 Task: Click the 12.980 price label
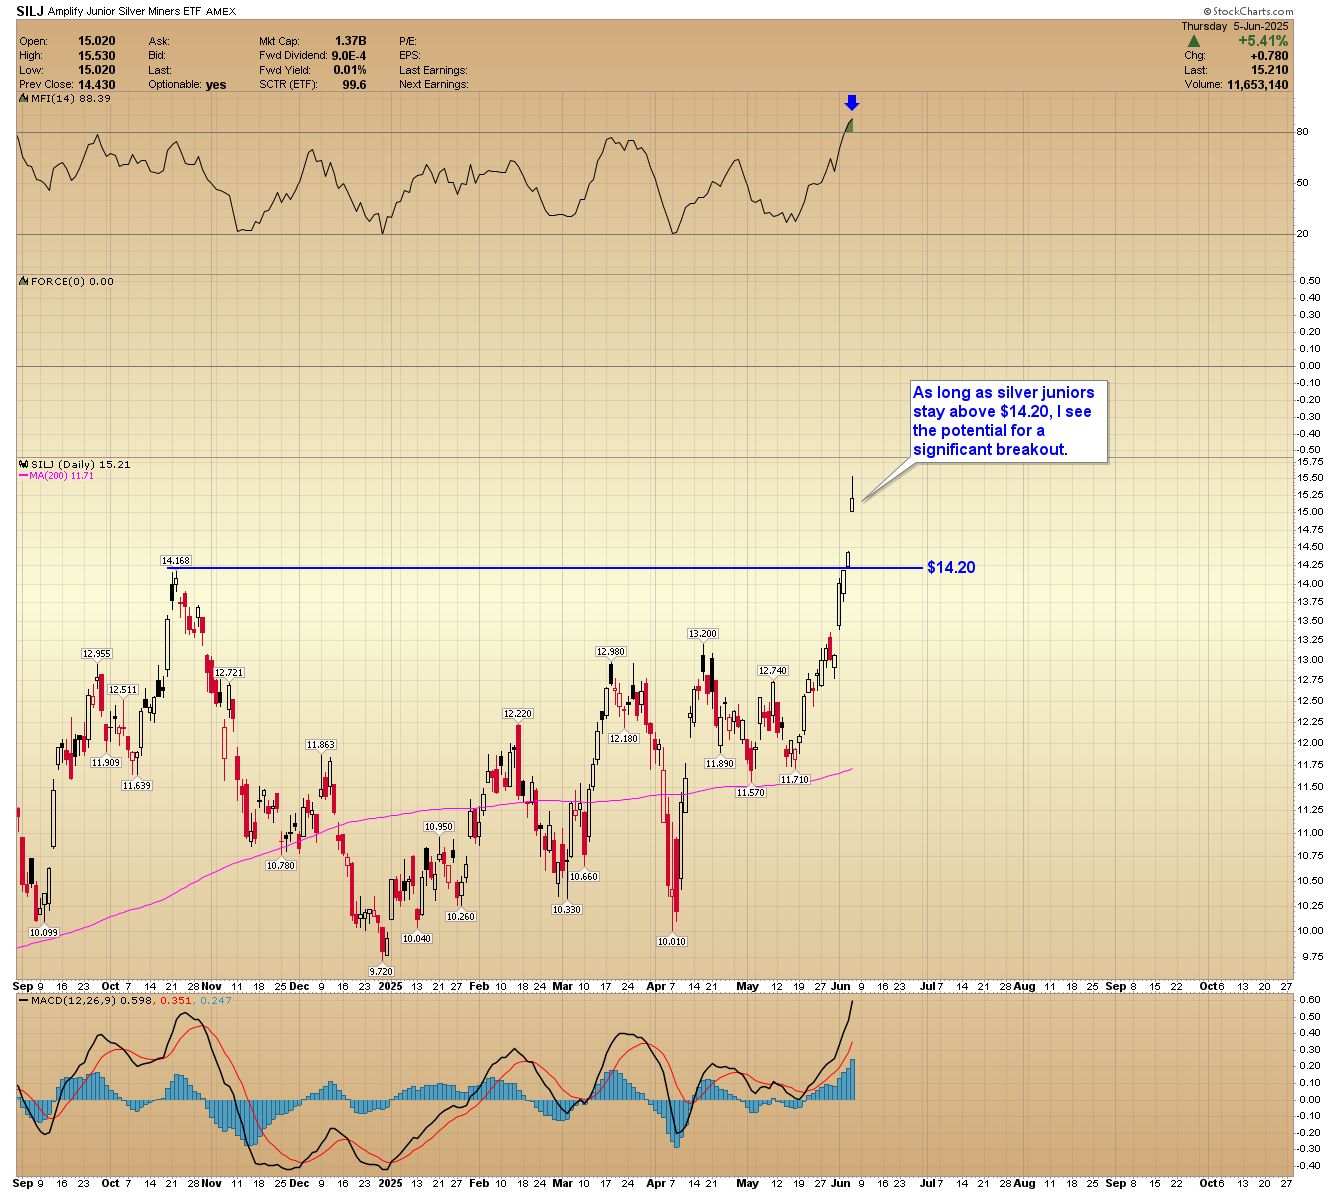click(x=610, y=652)
